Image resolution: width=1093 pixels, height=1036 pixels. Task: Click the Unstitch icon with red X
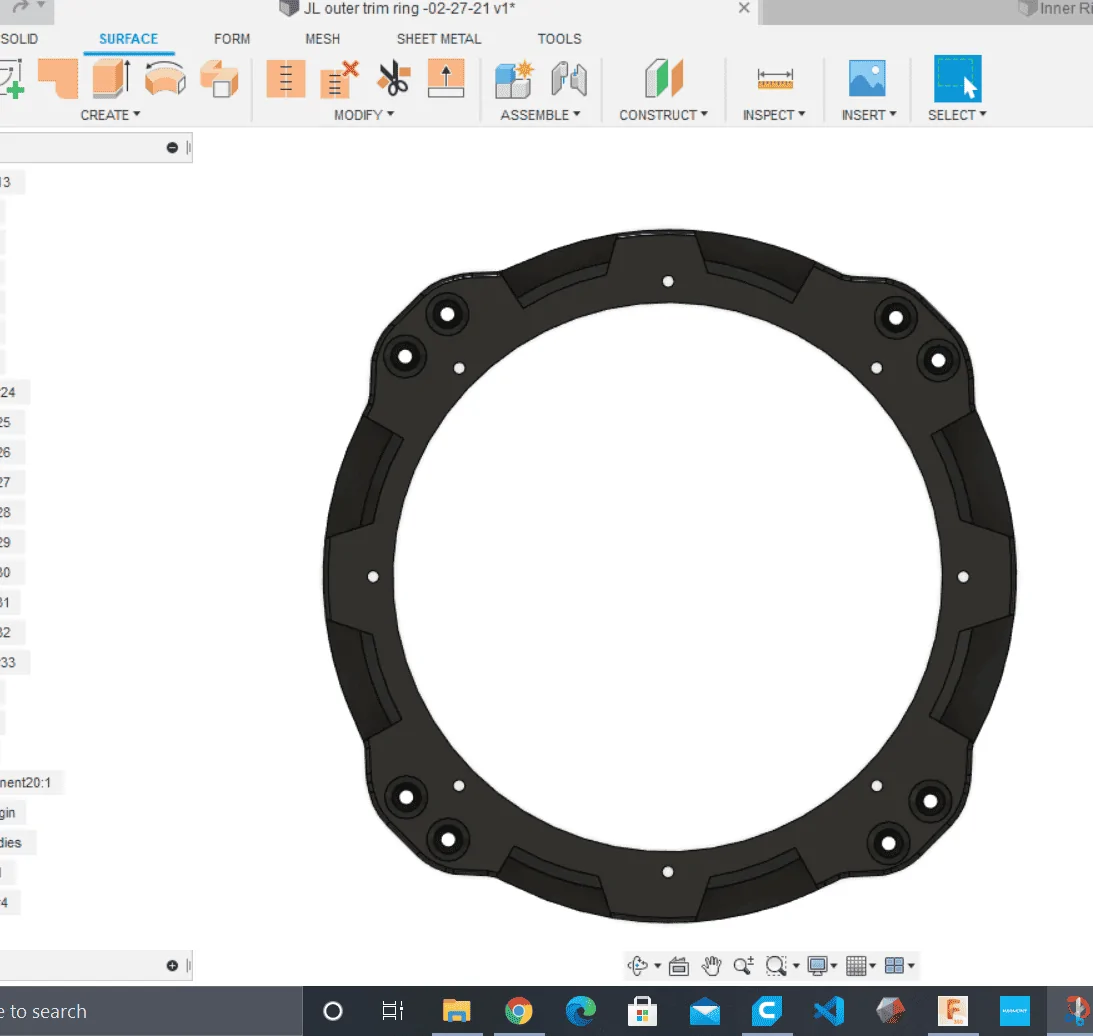tap(339, 79)
